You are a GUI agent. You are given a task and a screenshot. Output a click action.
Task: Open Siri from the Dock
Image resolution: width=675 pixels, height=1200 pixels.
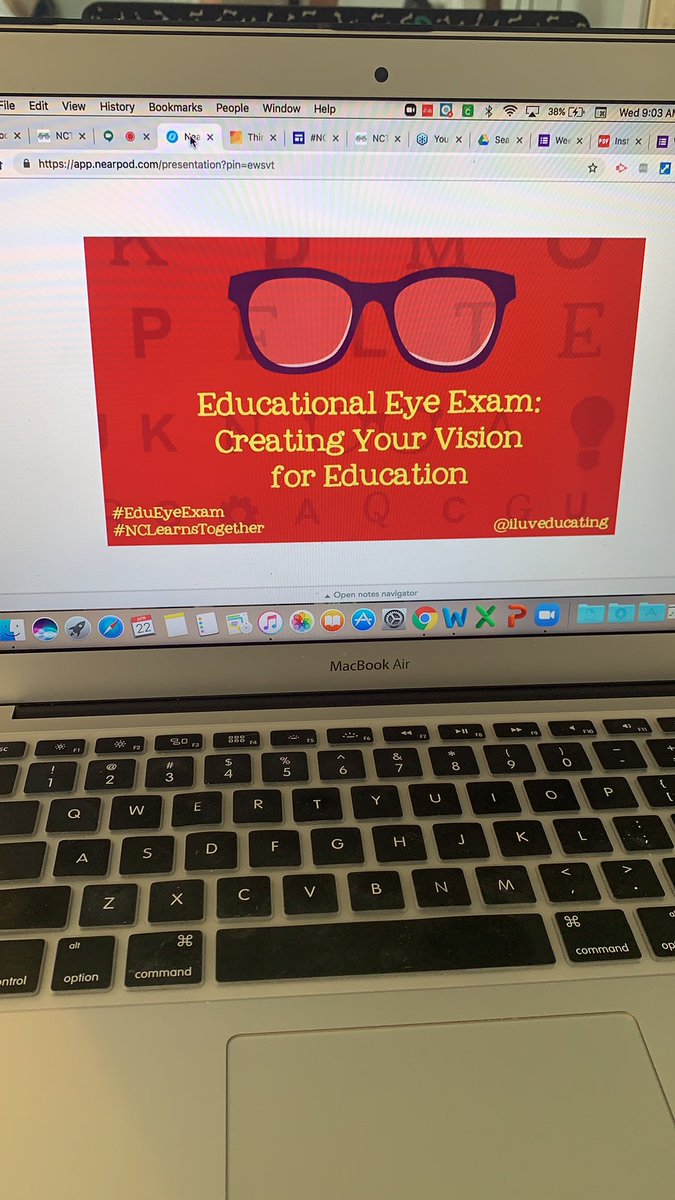coord(44,627)
